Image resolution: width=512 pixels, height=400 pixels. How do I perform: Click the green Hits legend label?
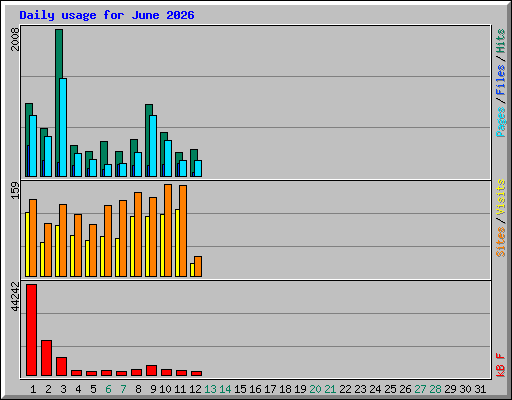(x=501, y=41)
